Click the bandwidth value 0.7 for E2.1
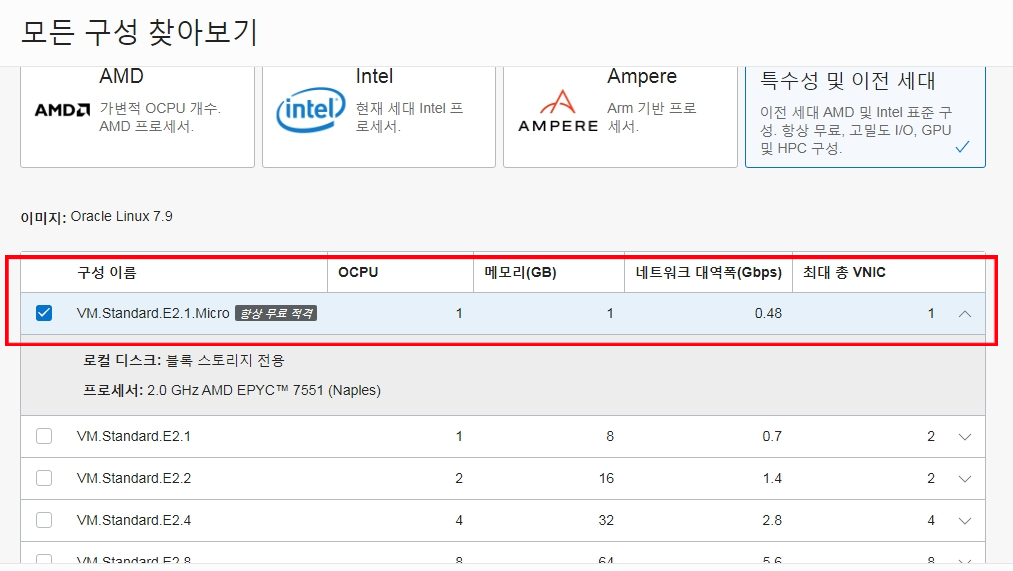The image size is (1013, 571). pyautogui.click(x=772, y=436)
